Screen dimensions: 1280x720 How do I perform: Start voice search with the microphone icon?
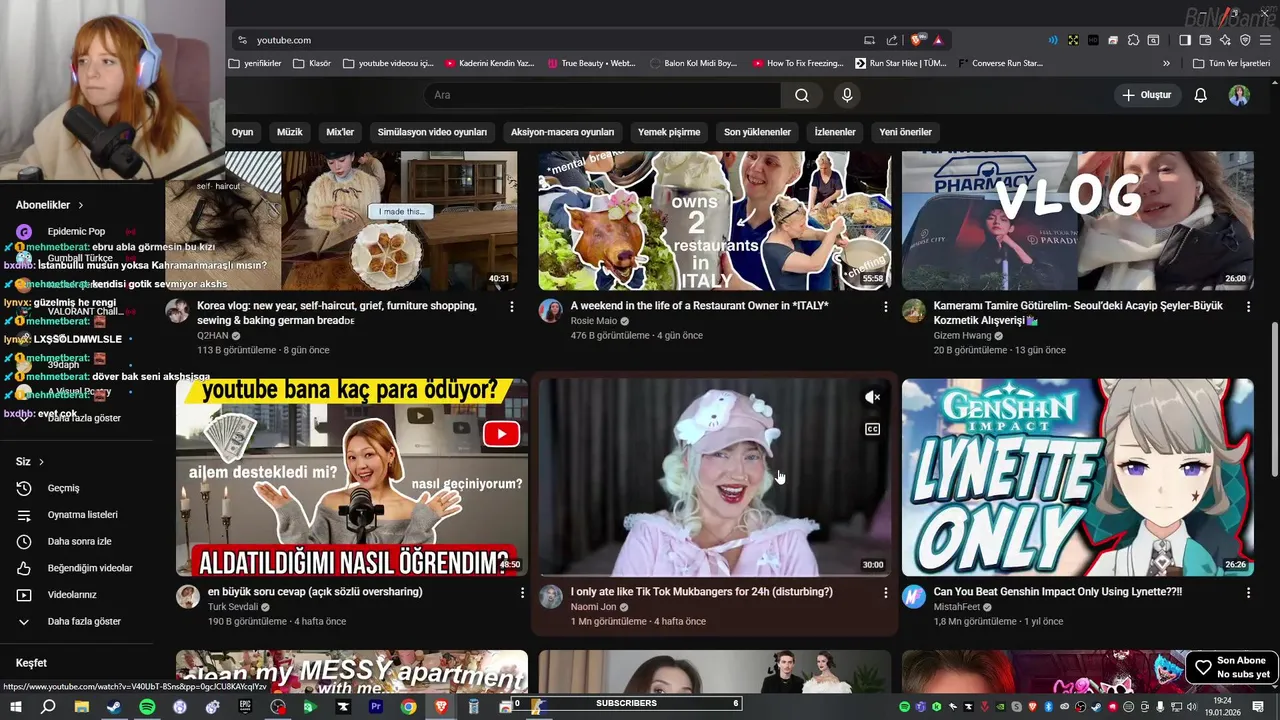click(x=847, y=95)
